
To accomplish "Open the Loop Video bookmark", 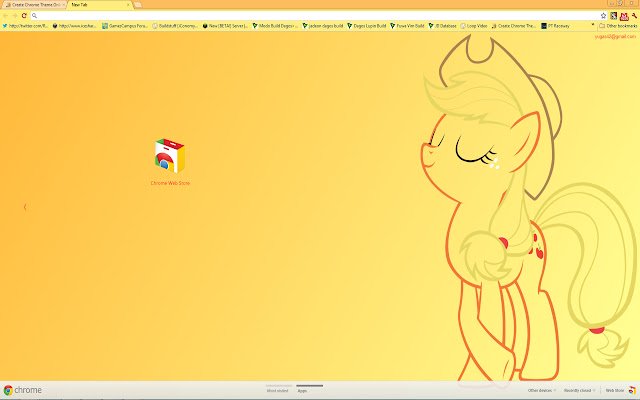I will click(x=474, y=26).
